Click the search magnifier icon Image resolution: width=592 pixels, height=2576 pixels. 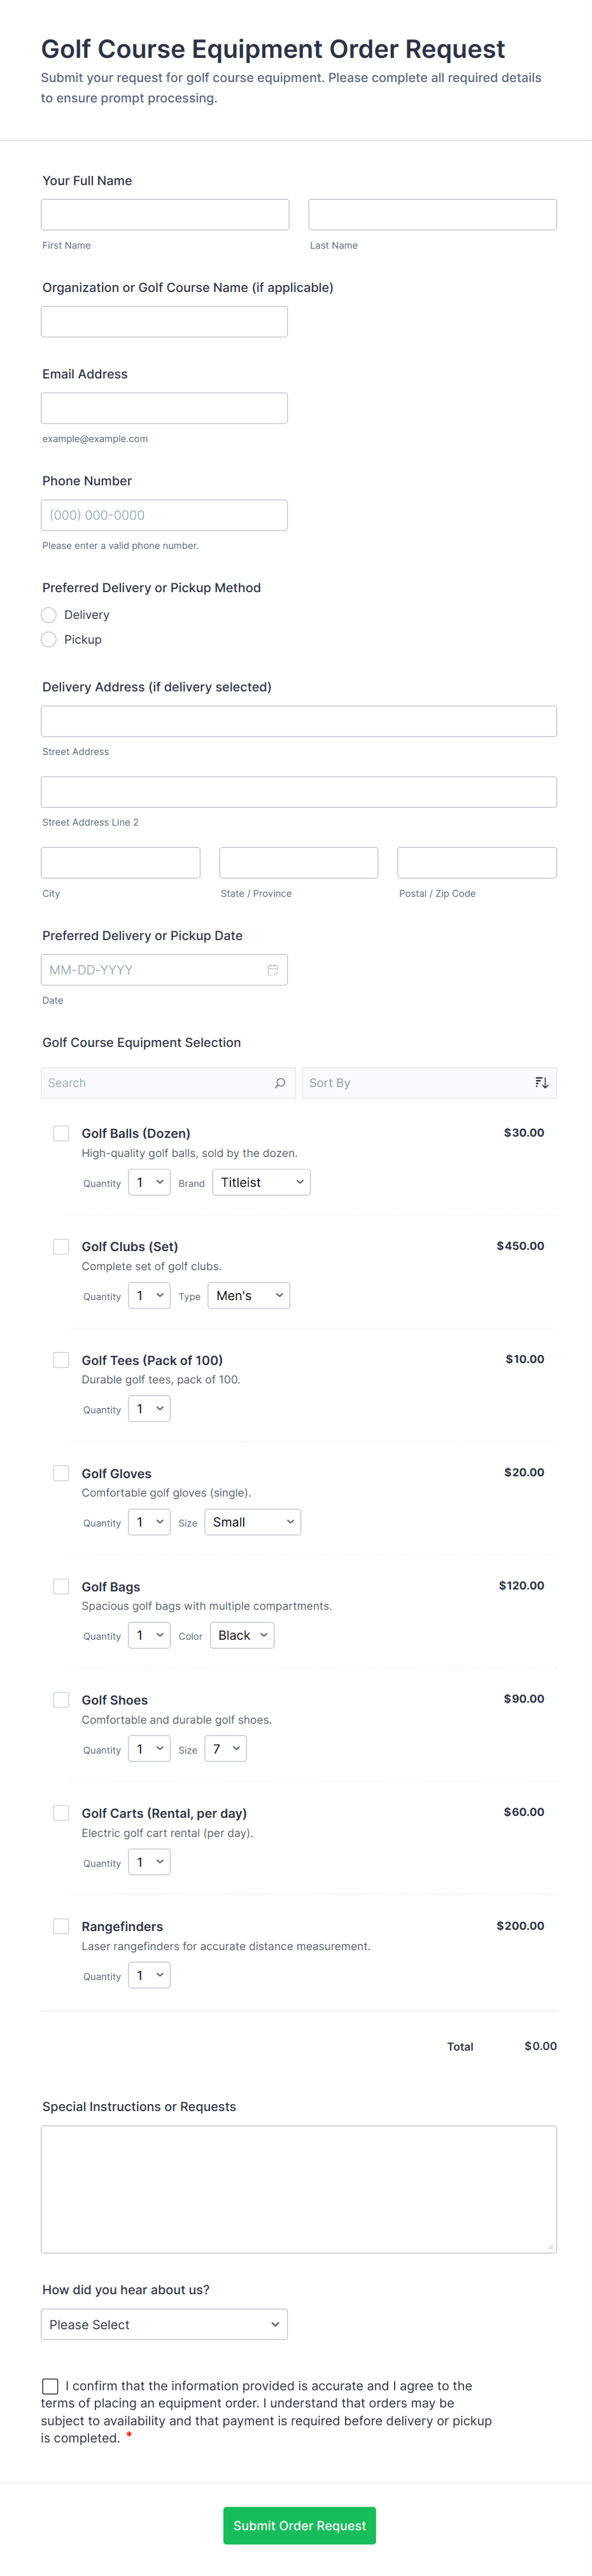pos(280,1083)
